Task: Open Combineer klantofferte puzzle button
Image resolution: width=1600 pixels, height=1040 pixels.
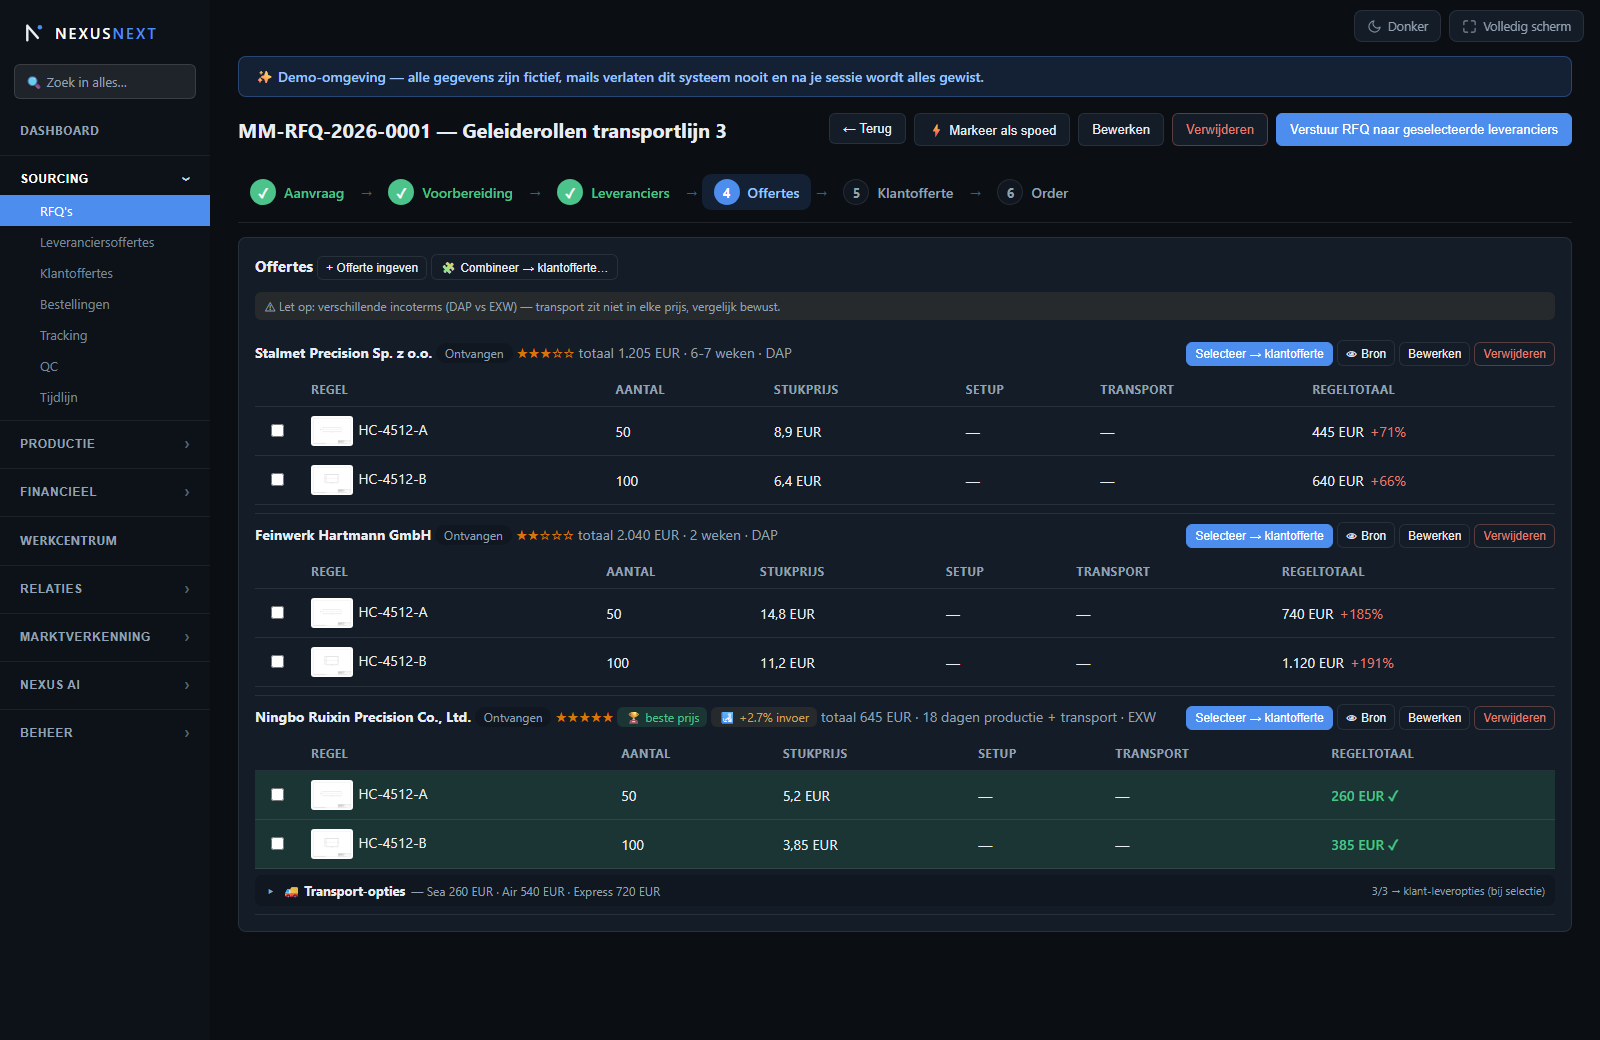Action: pos(524,268)
